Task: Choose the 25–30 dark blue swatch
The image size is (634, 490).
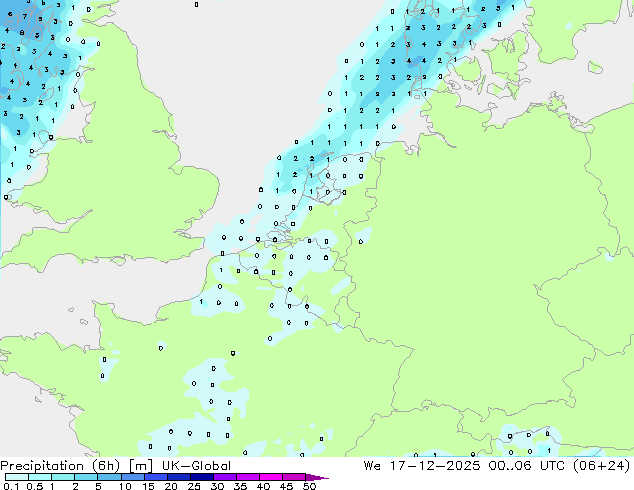Action: coord(201,477)
